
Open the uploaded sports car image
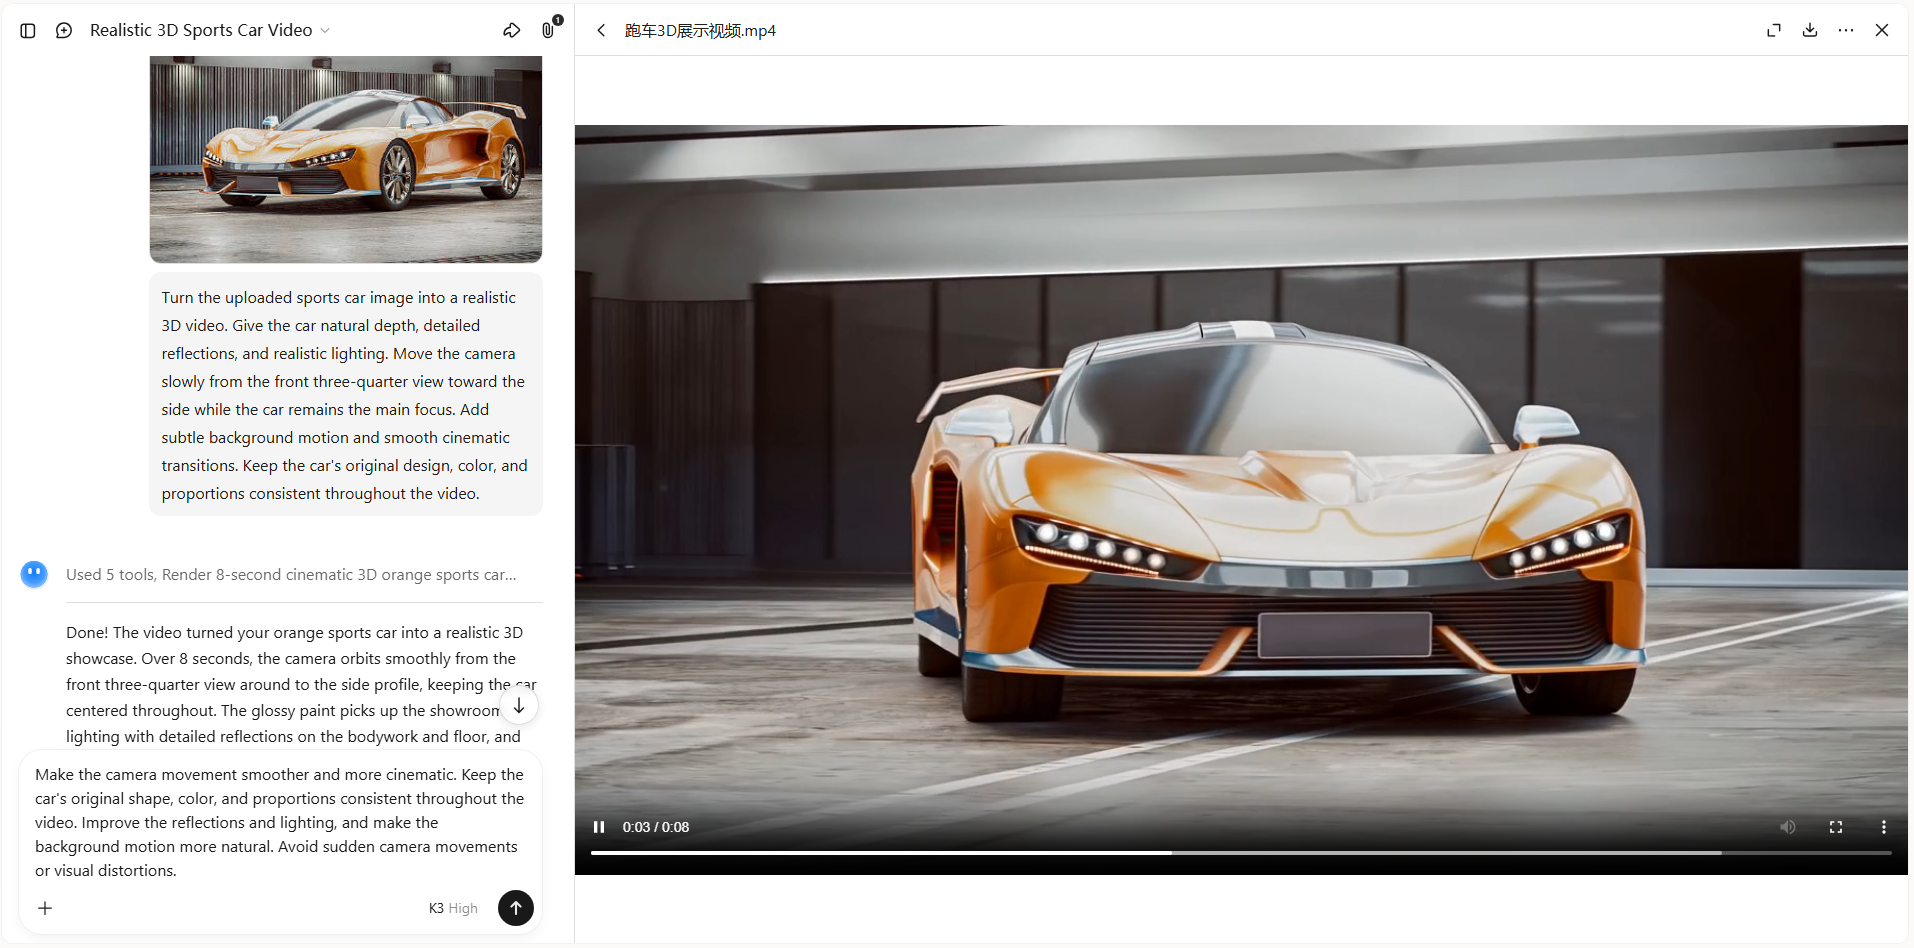pos(346,159)
